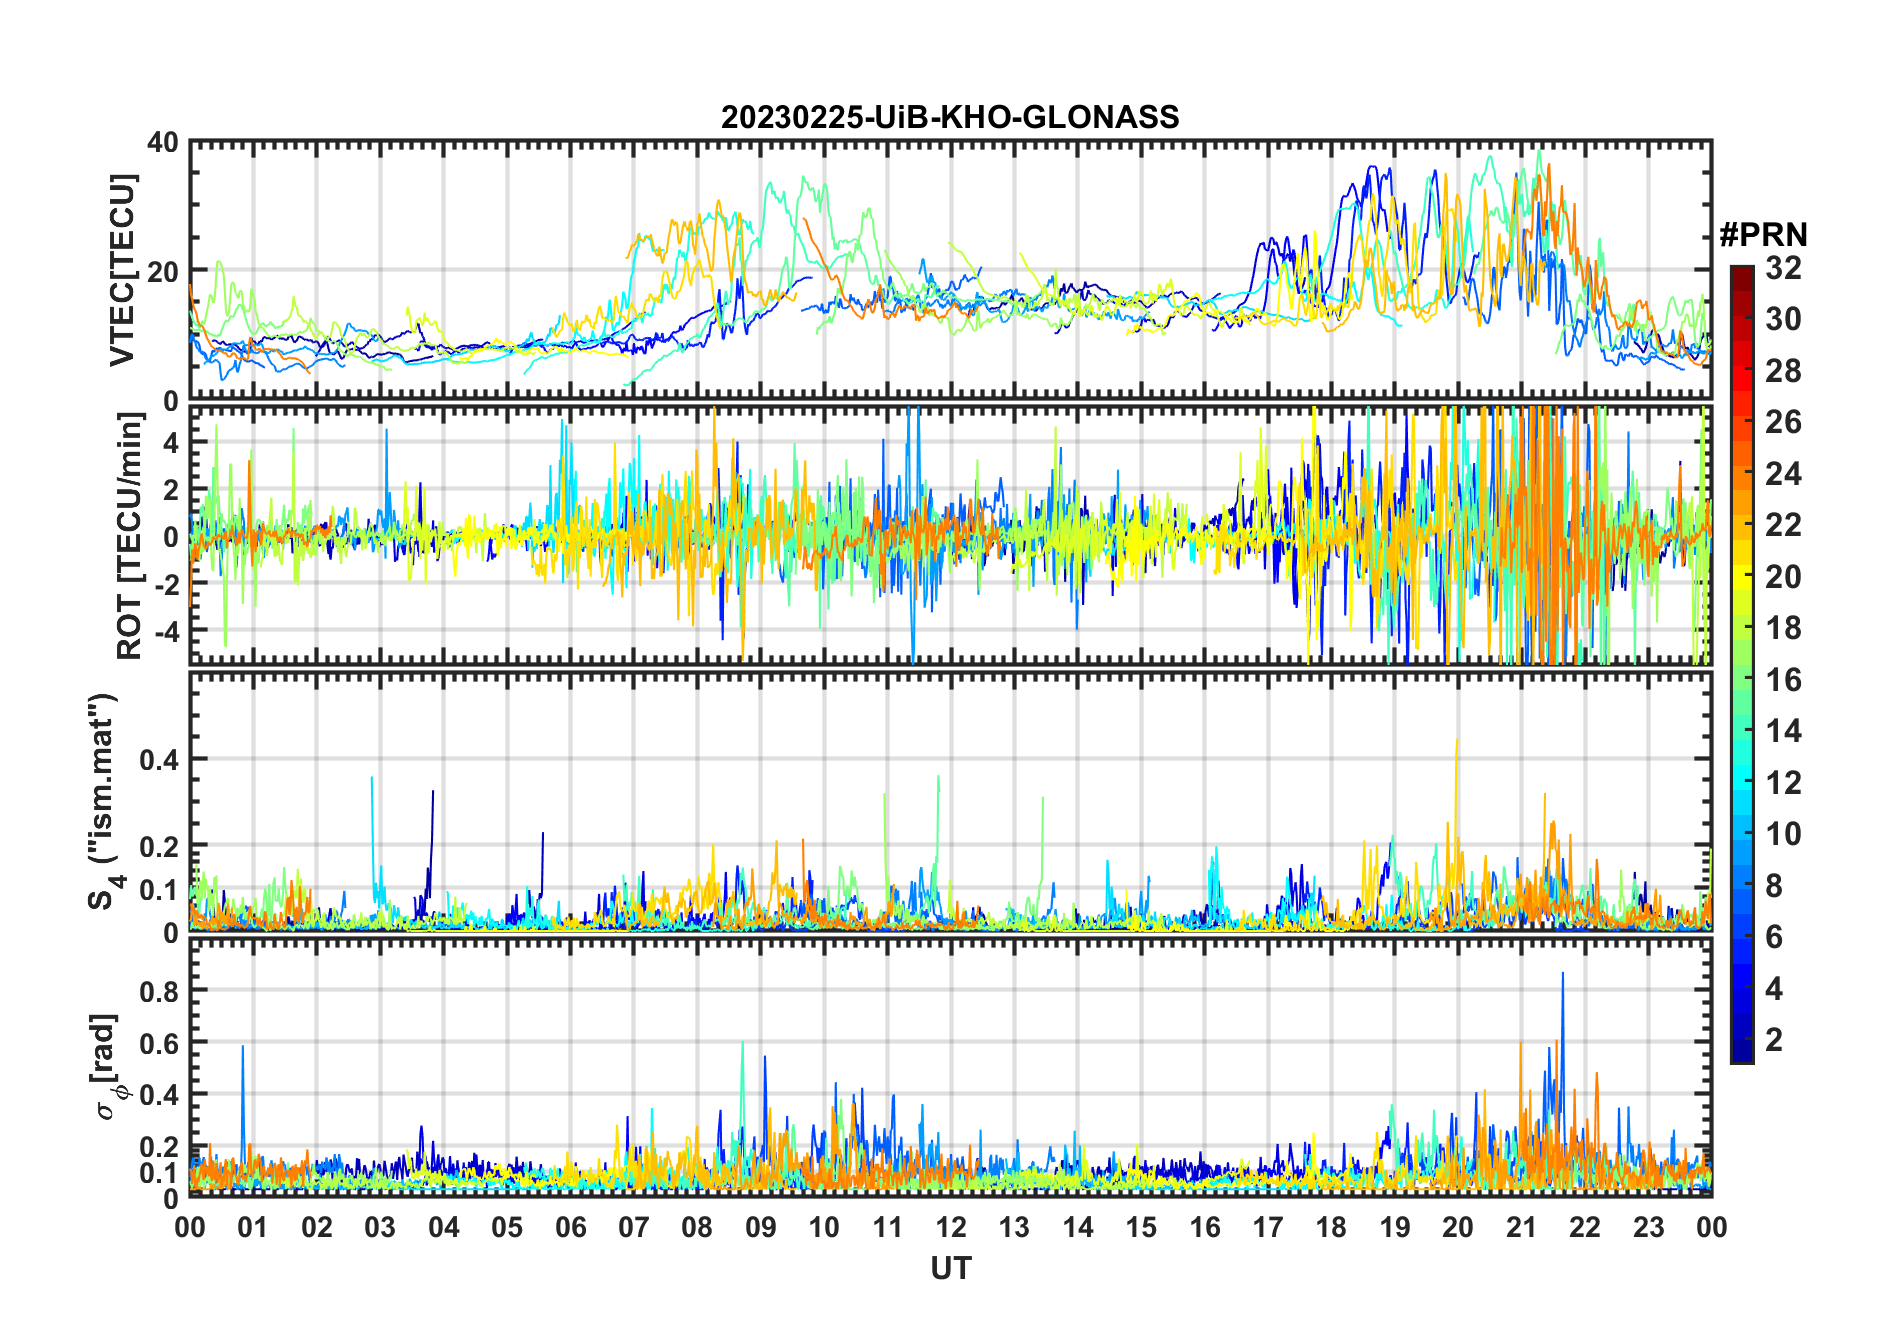This screenshot has height=1330, width=1902.
Task: Click x-axis hour label 02
Action: tap(317, 1227)
